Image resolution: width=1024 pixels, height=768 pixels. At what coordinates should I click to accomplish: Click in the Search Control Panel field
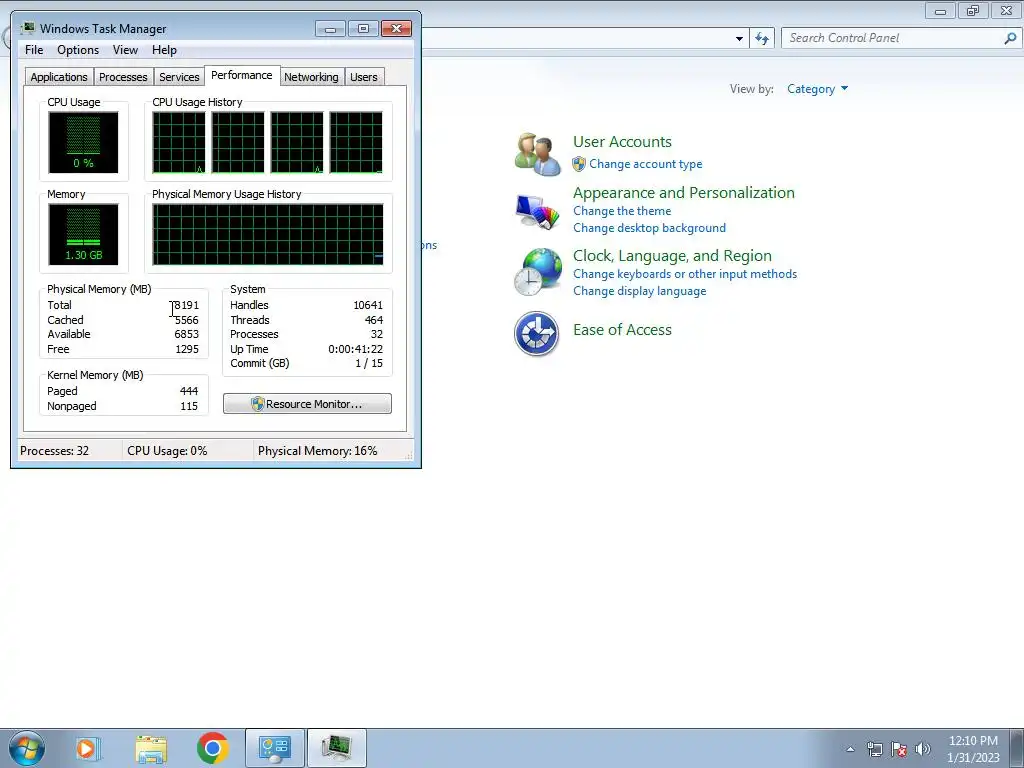[x=892, y=38]
